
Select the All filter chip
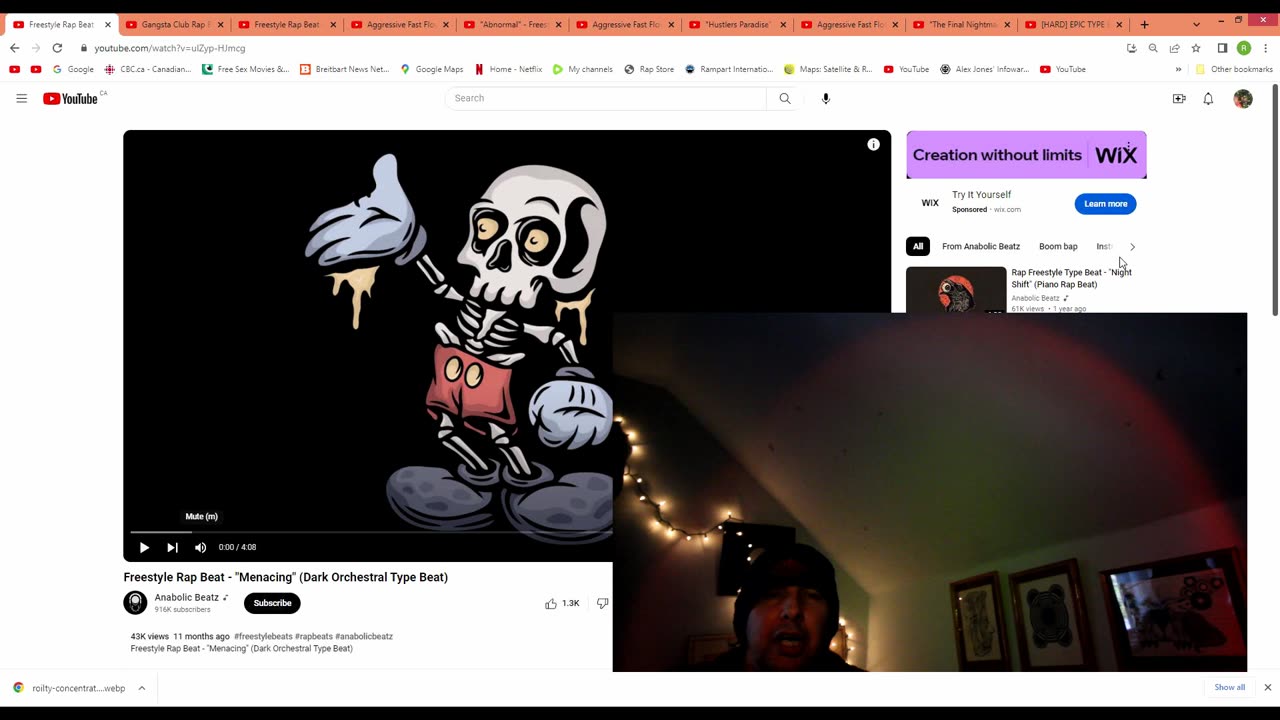click(x=917, y=246)
